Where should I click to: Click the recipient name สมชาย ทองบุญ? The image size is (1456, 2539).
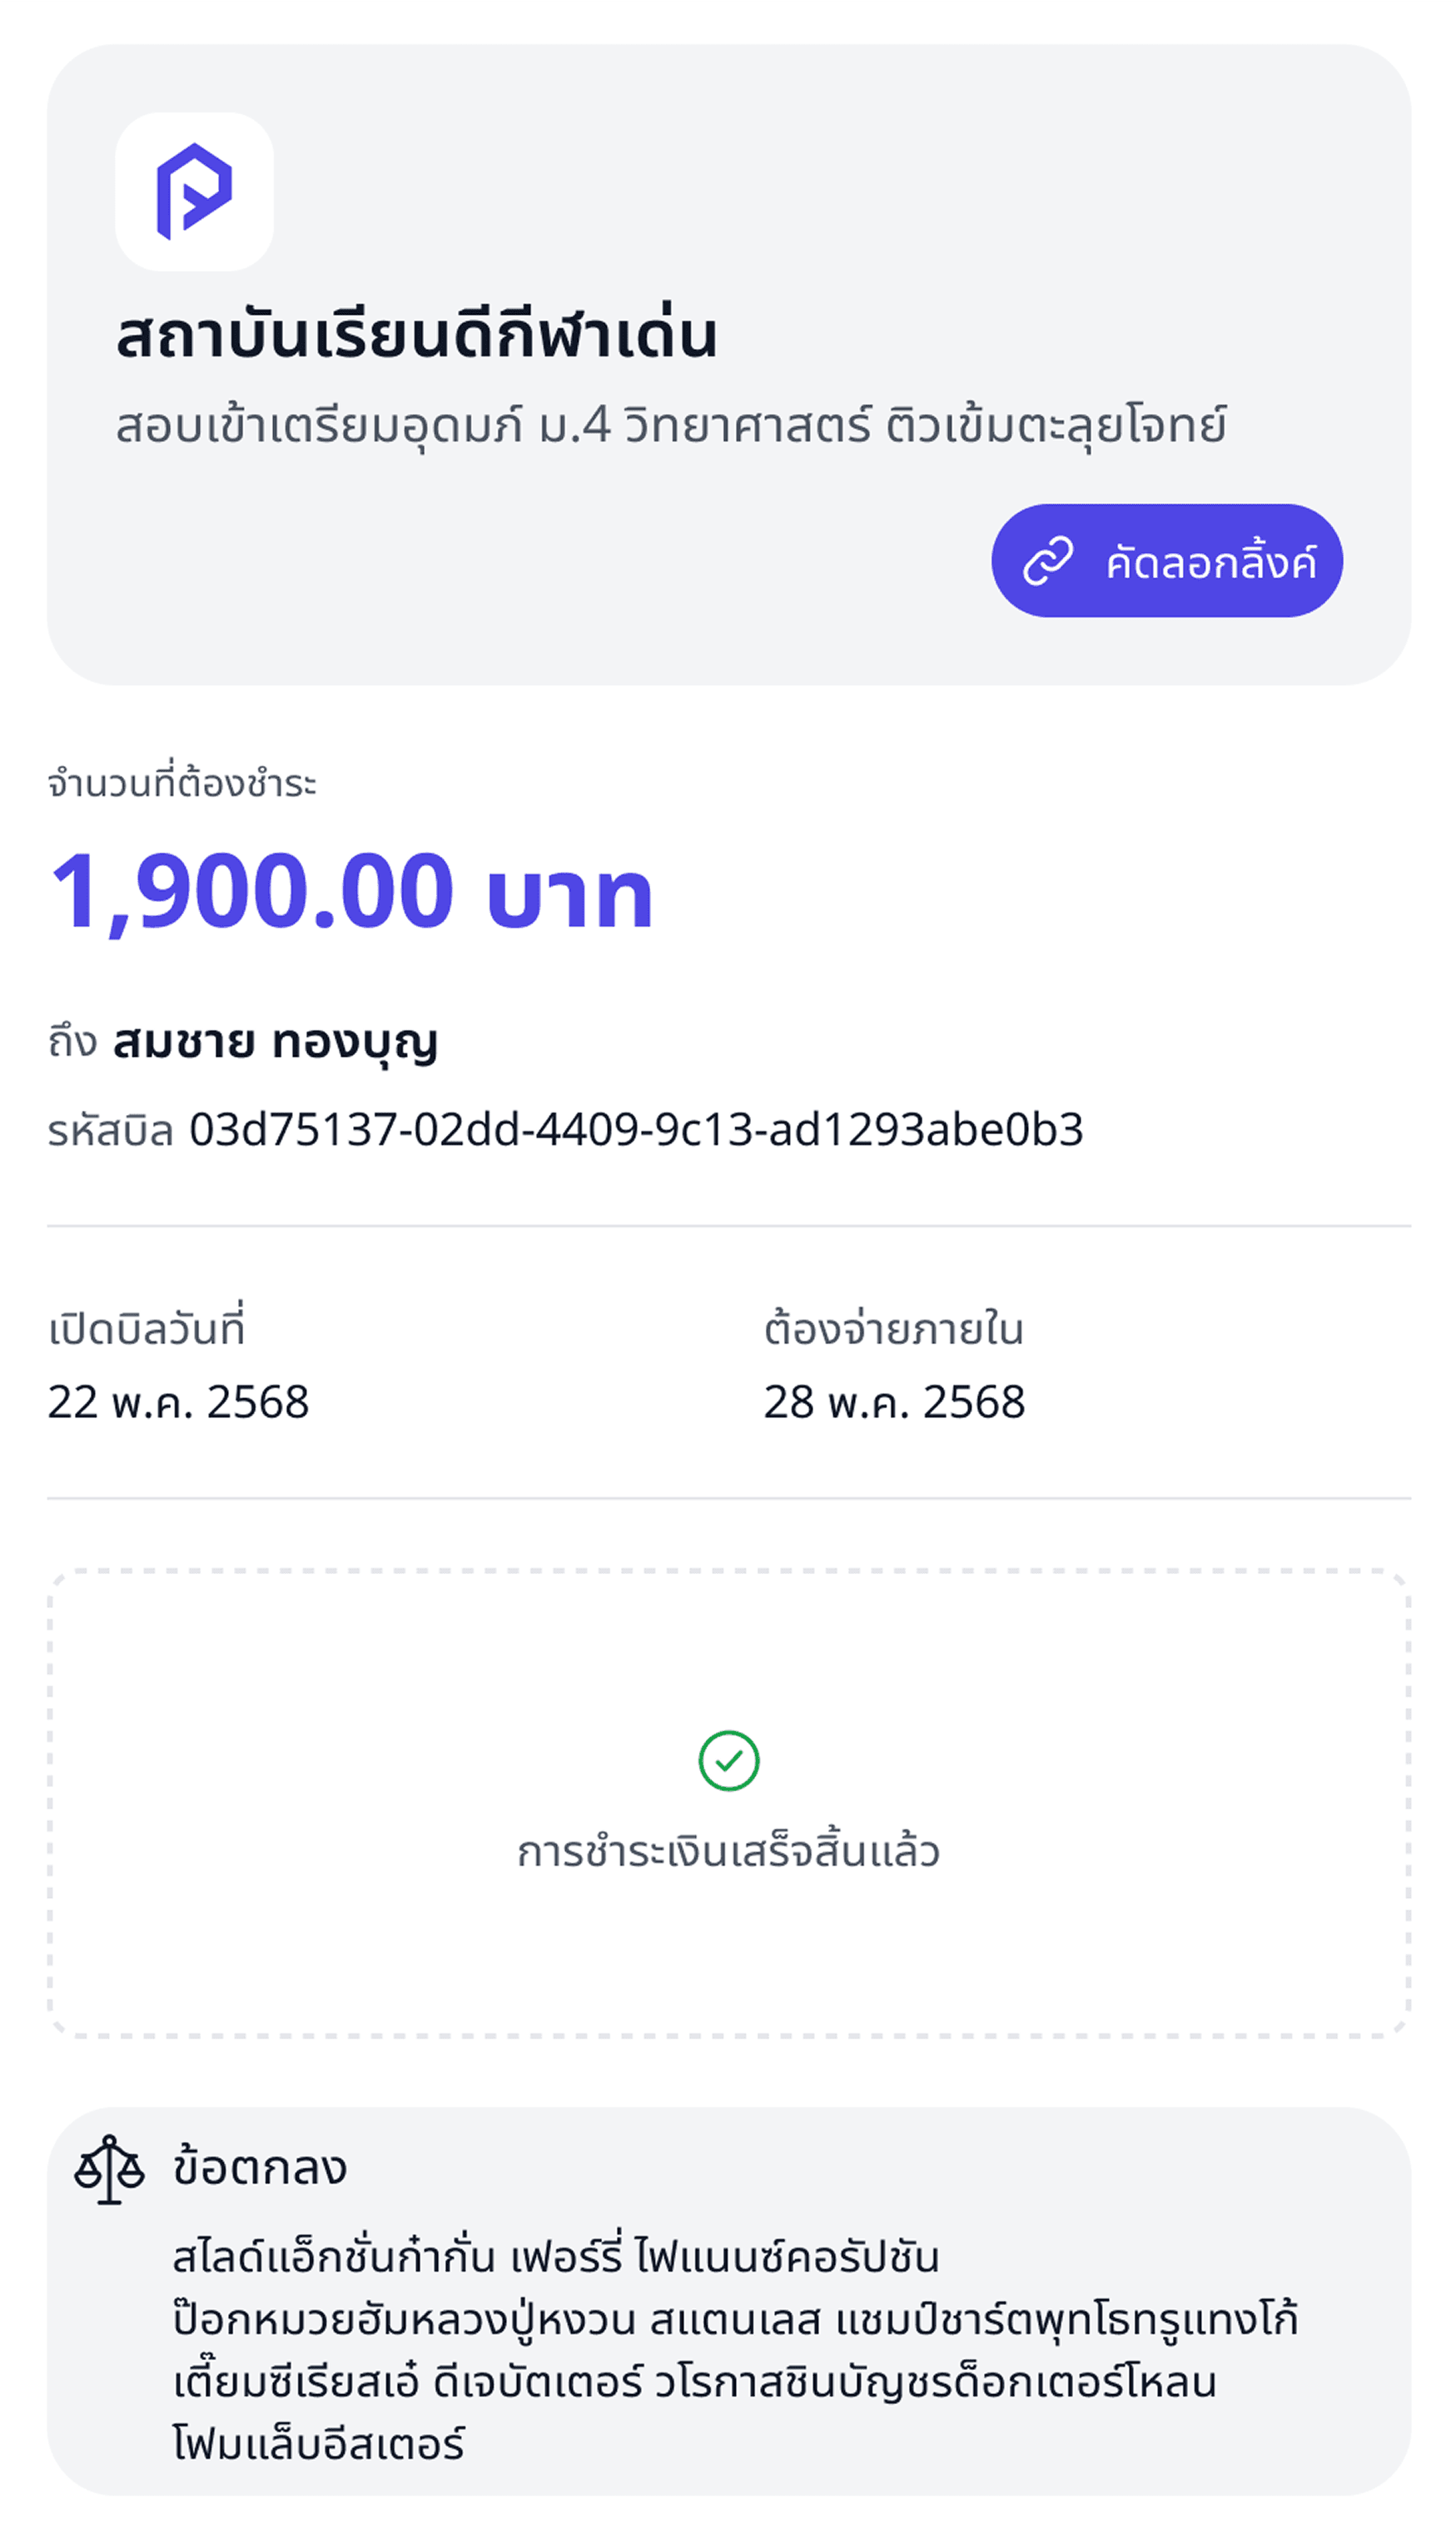pos(275,1042)
